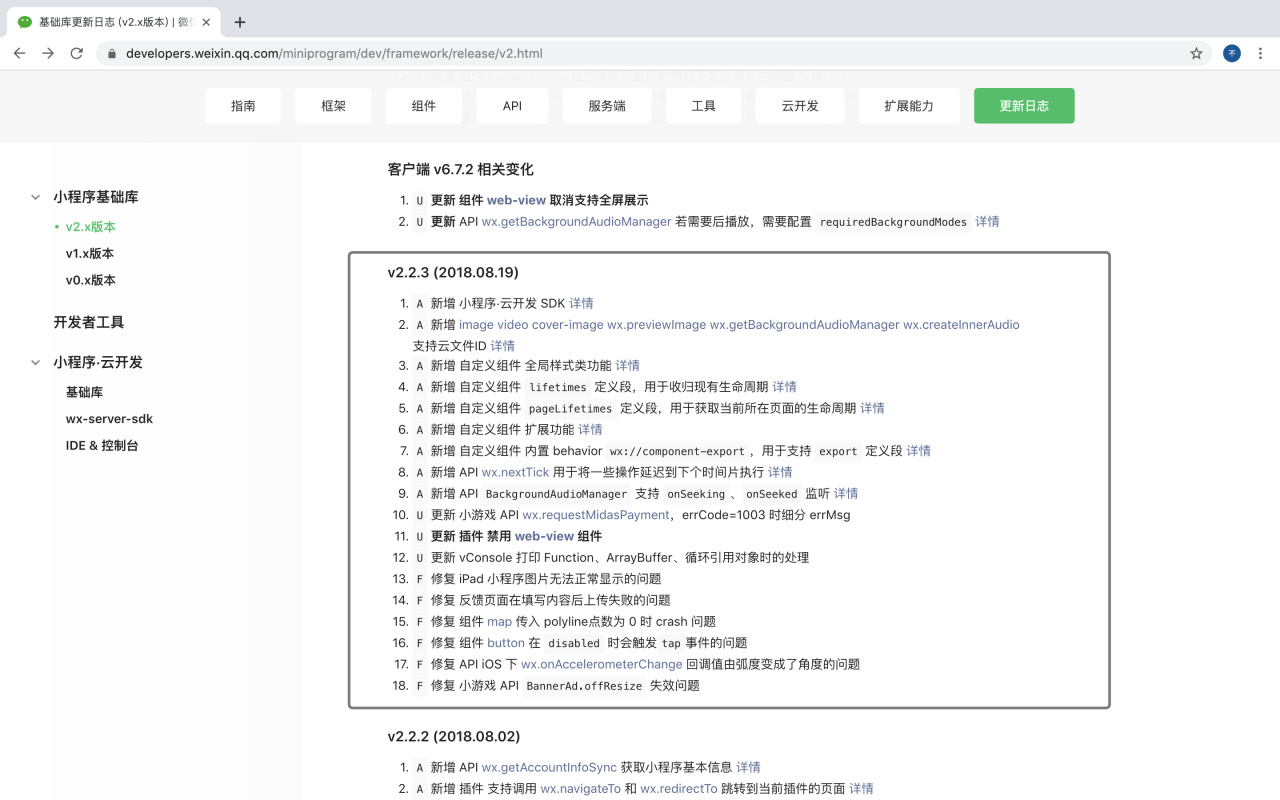Open v1.x版本 in the sidebar
The height and width of the screenshot is (800, 1280).
click(x=90, y=254)
